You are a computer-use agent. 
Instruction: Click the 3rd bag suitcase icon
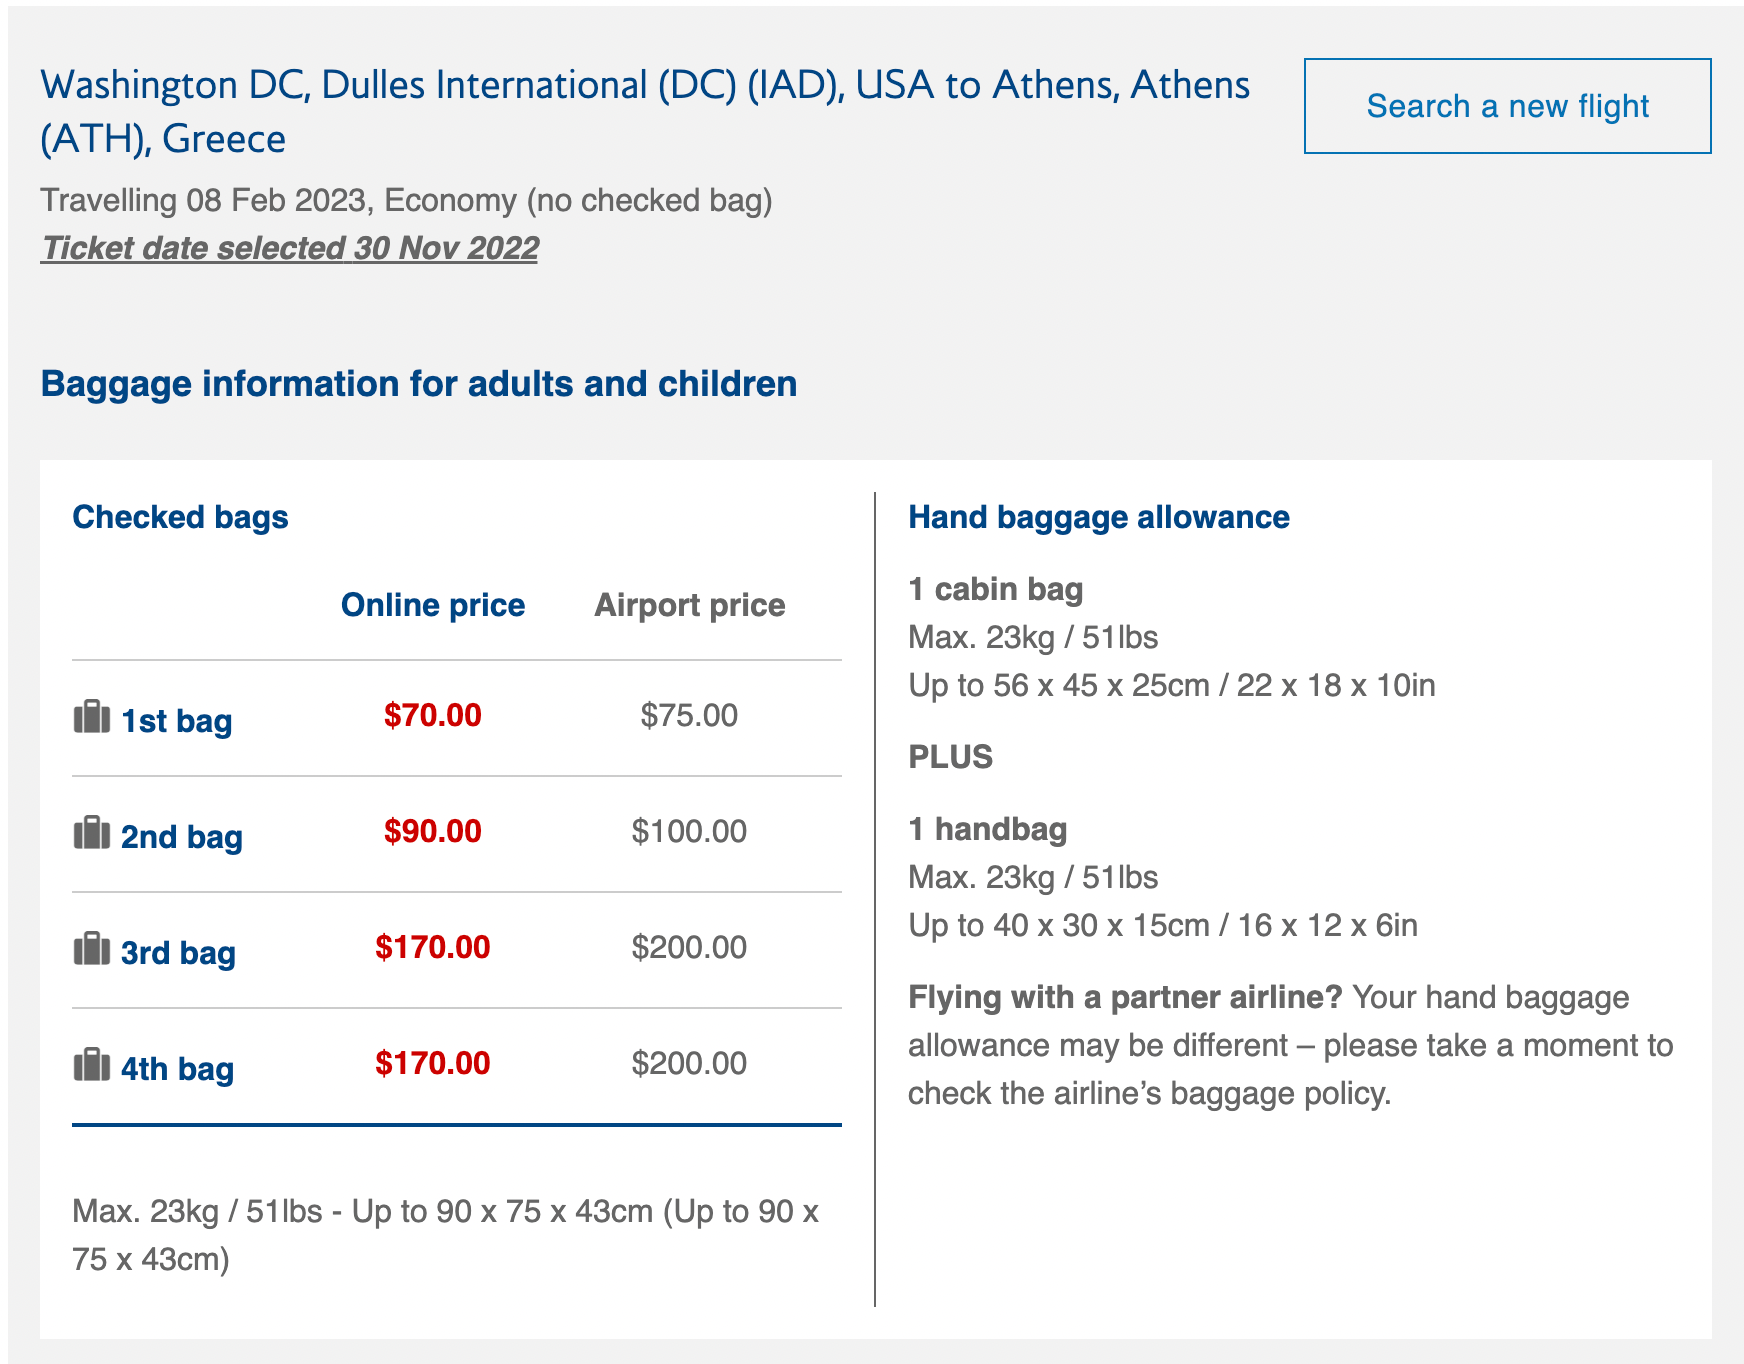click(91, 949)
